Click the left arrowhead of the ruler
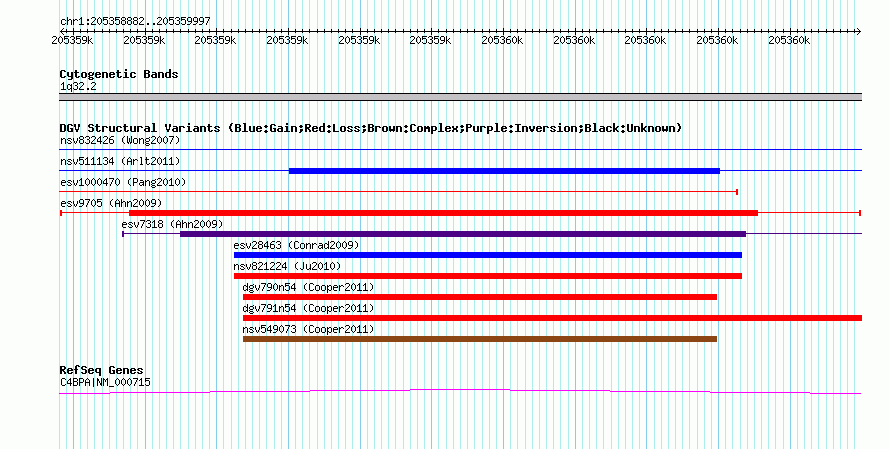This screenshot has width=890, height=449. tap(63, 31)
